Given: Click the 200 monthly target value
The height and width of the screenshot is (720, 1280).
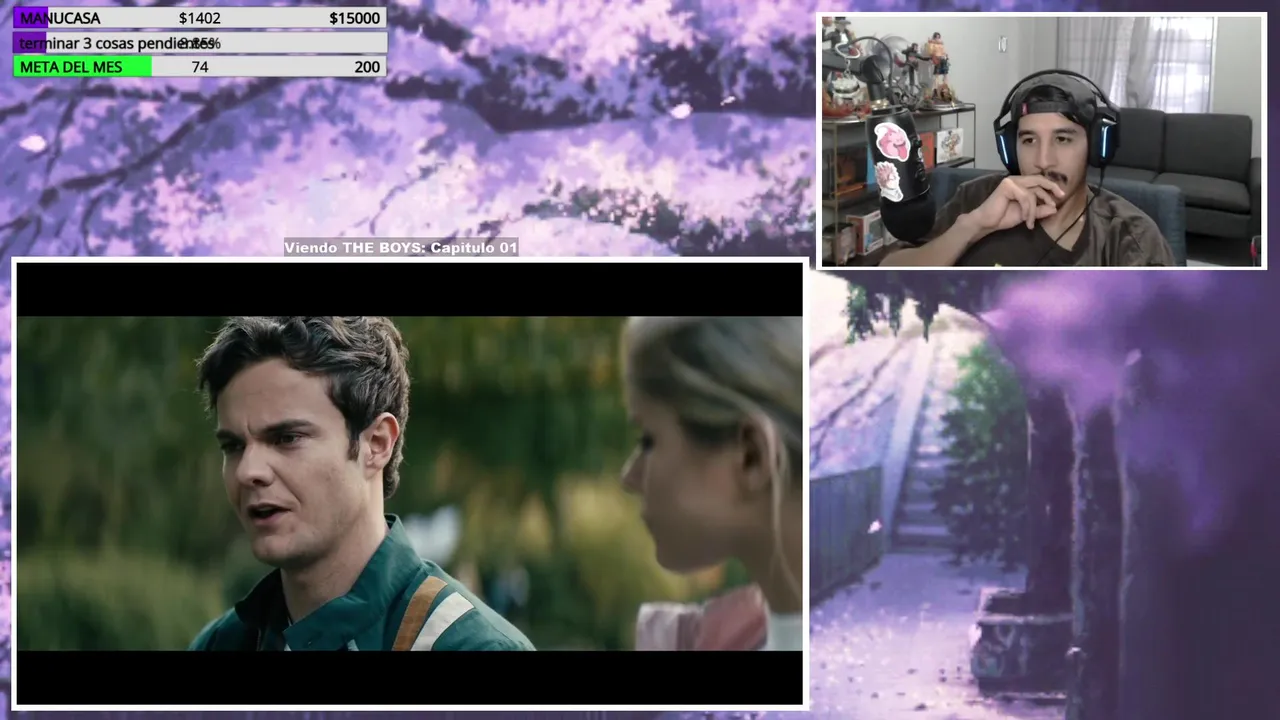Looking at the screenshot, I should [367, 67].
